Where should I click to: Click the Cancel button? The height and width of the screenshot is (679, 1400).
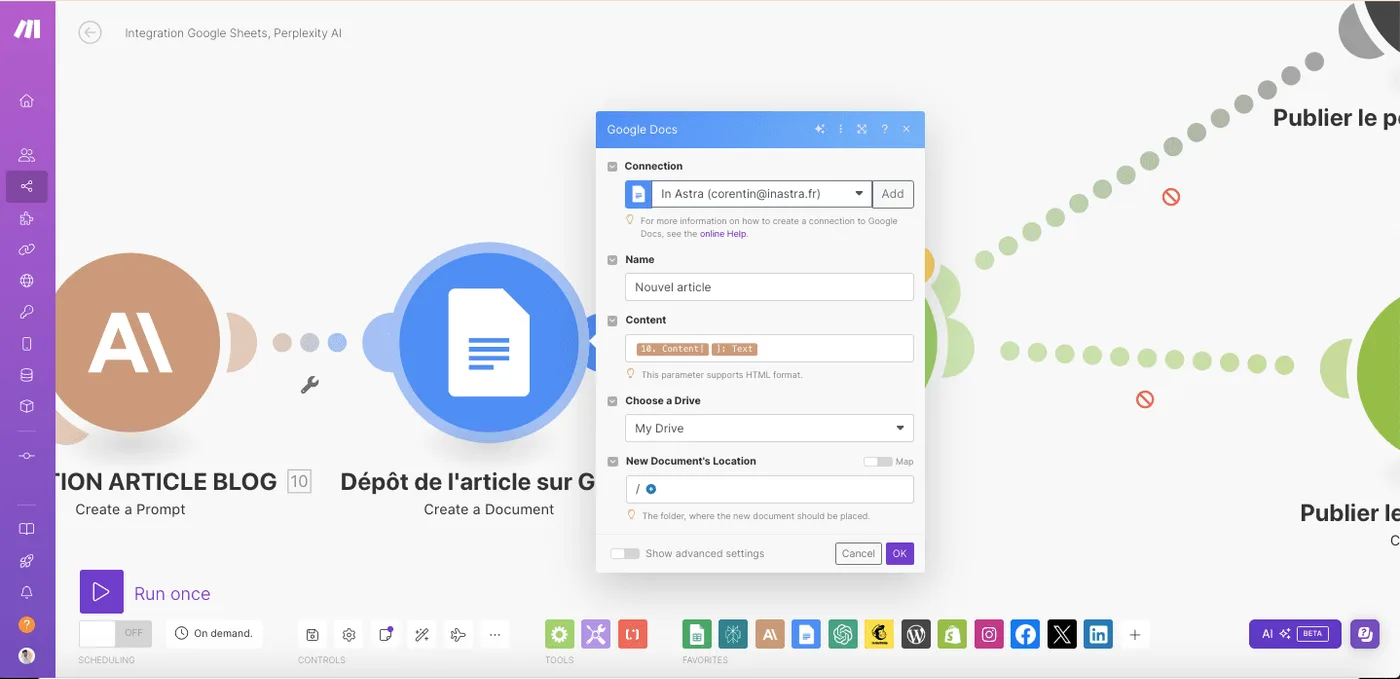point(858,553)
